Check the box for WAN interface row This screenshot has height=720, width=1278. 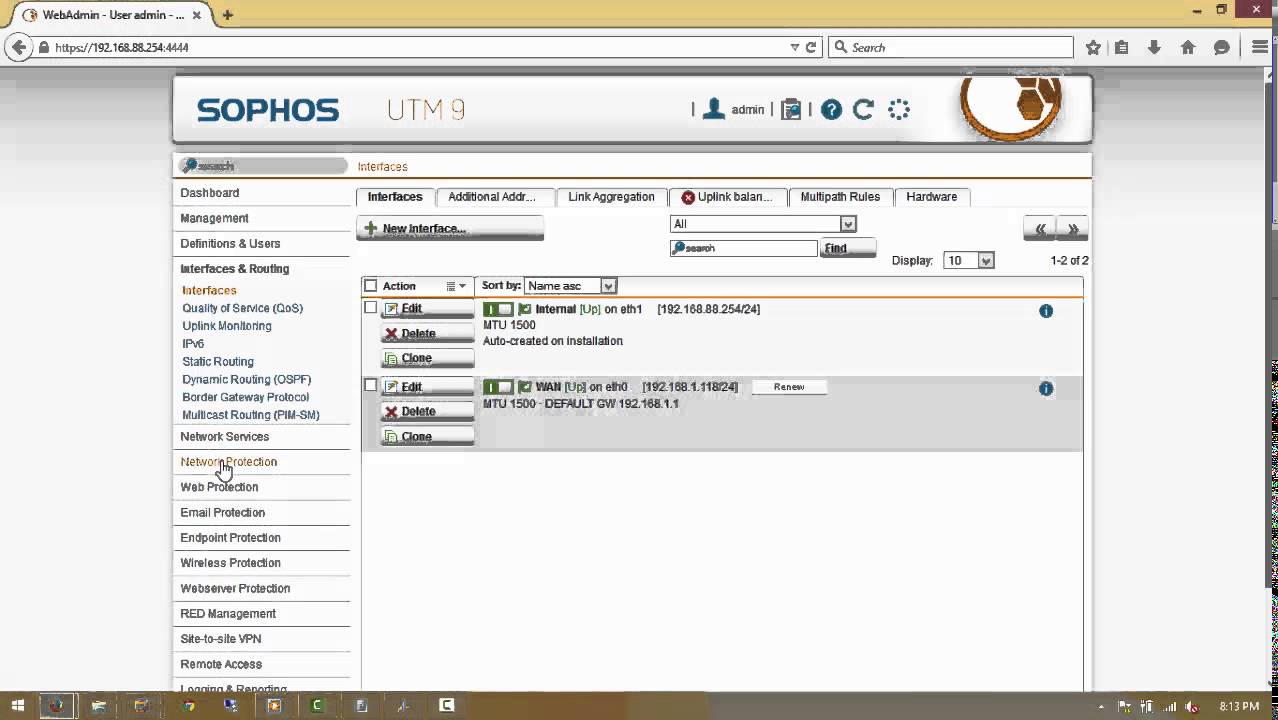(x=370, y=385)
